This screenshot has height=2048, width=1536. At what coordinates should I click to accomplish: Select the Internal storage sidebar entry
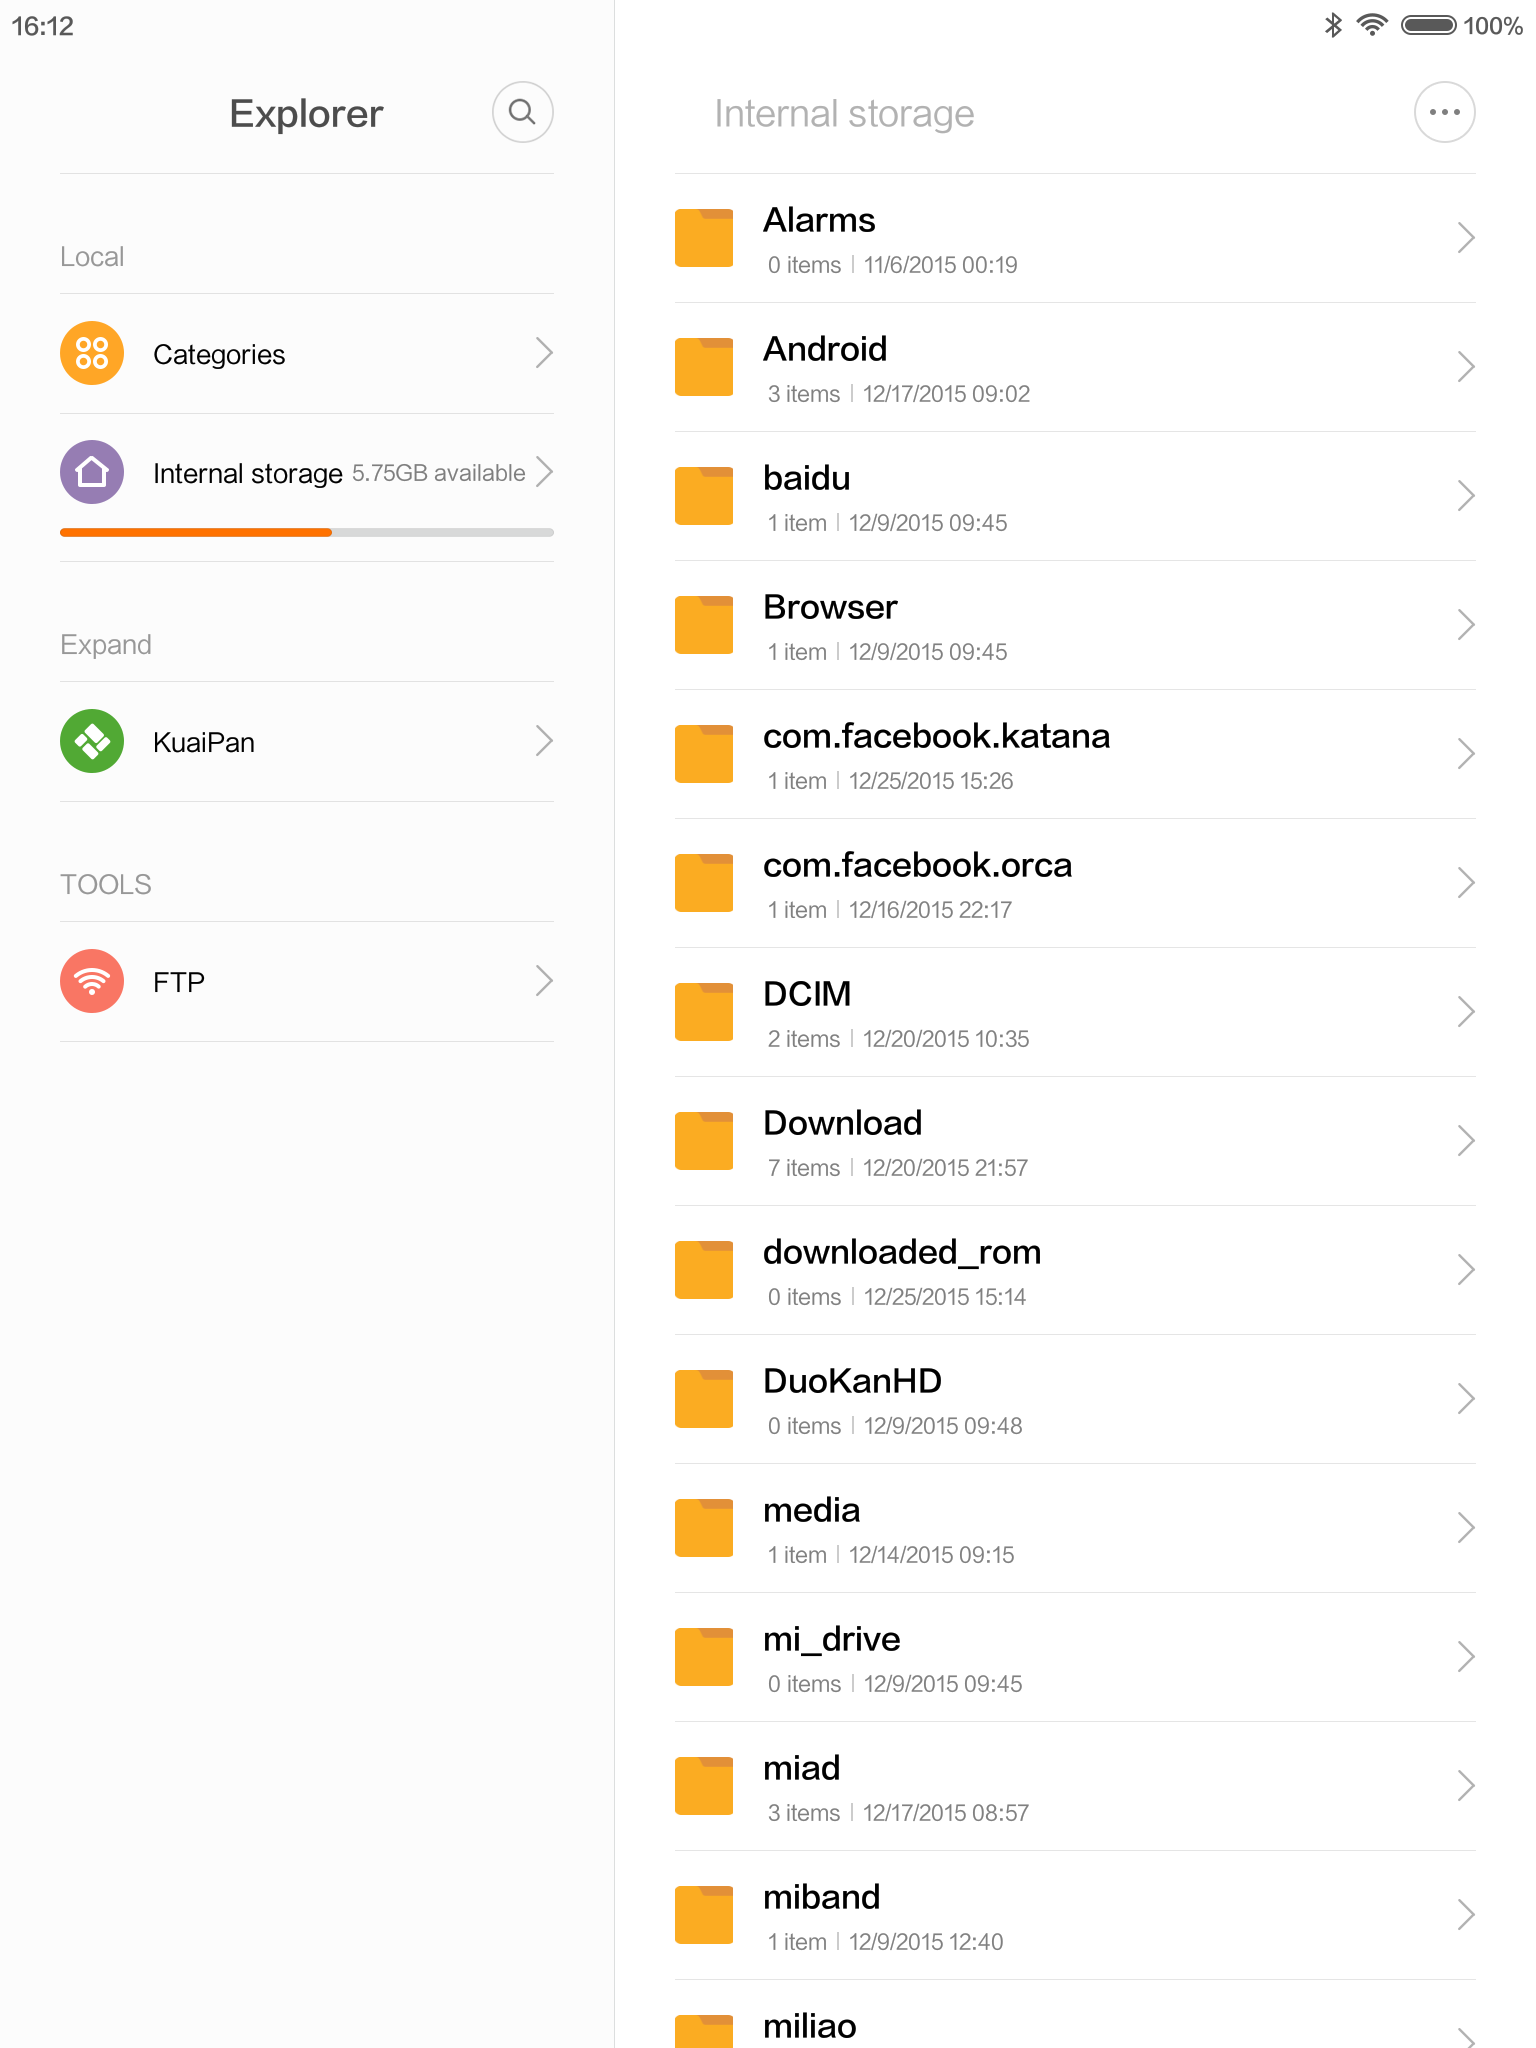[x=307, y=473]
